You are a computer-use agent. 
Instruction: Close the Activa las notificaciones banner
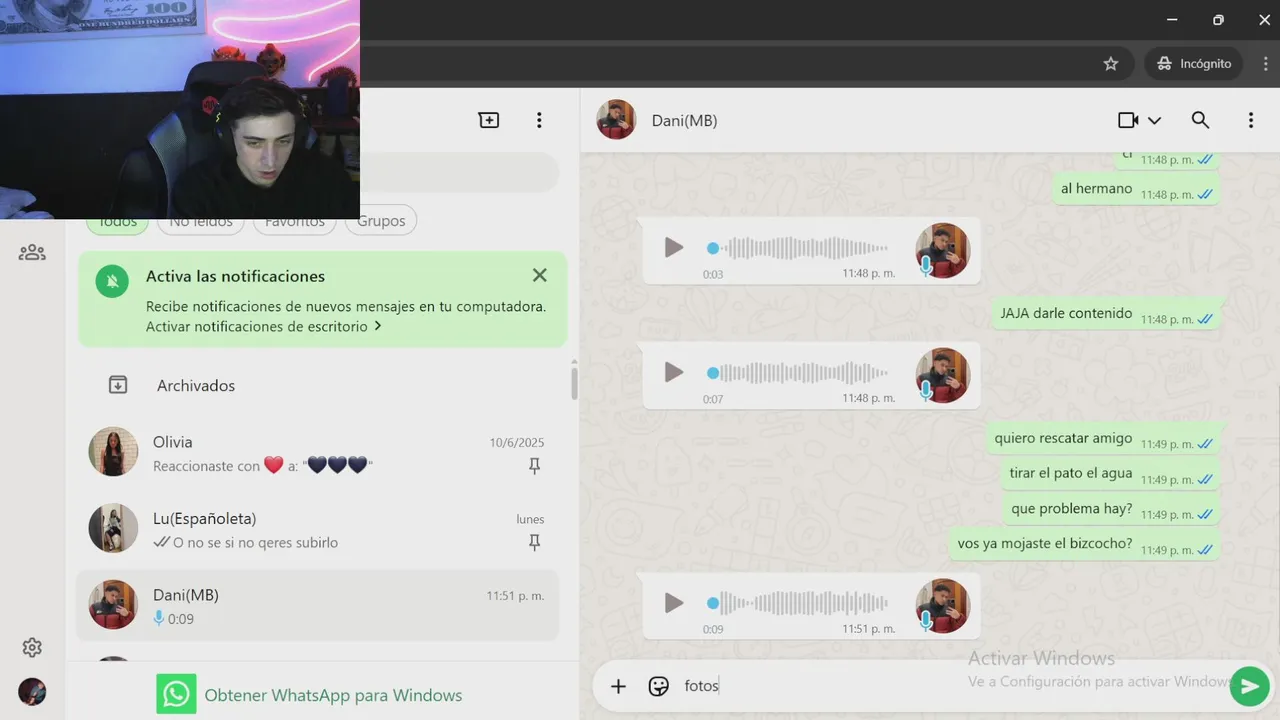click(540, 275)
